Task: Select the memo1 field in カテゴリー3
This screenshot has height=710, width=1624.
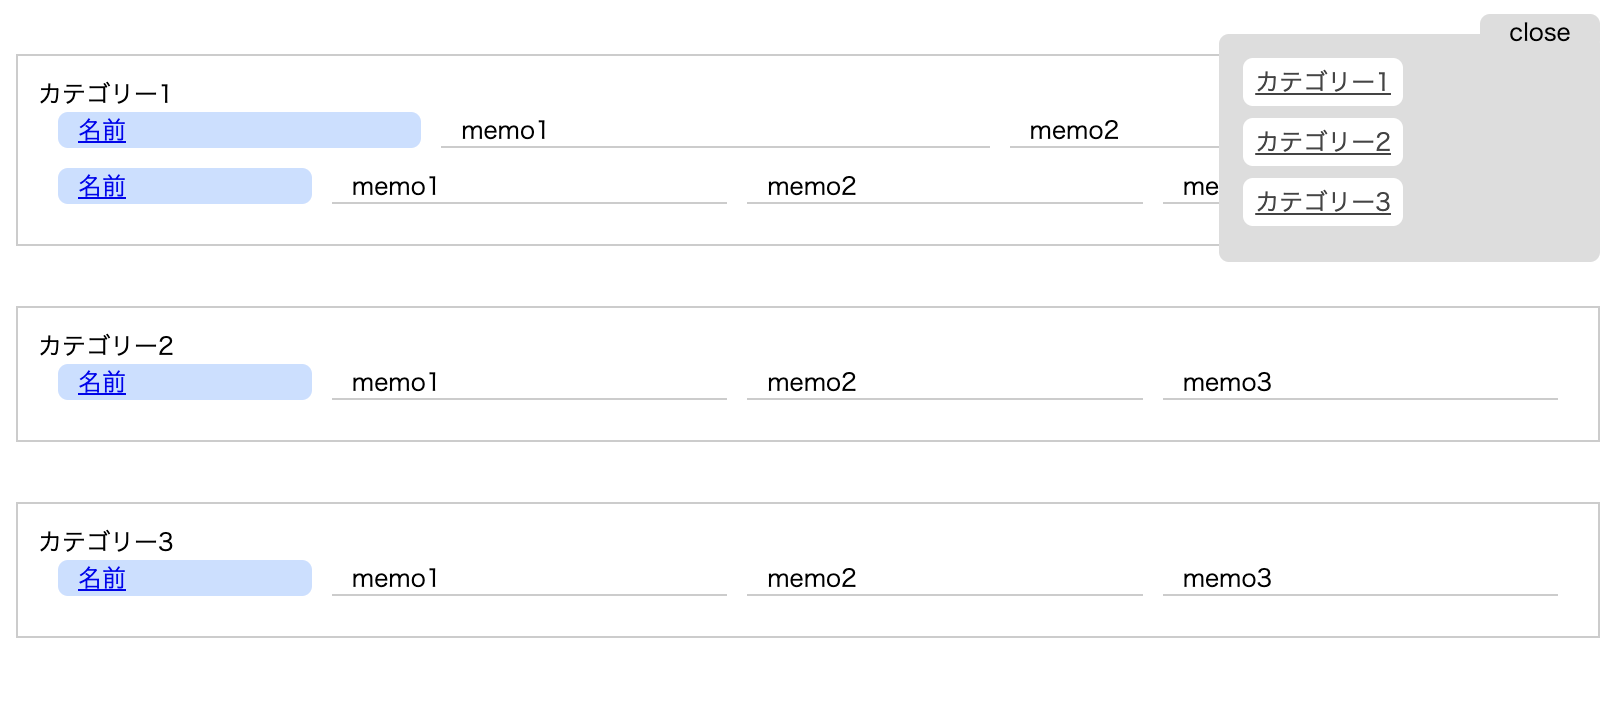Action: (x=528, y=579)
